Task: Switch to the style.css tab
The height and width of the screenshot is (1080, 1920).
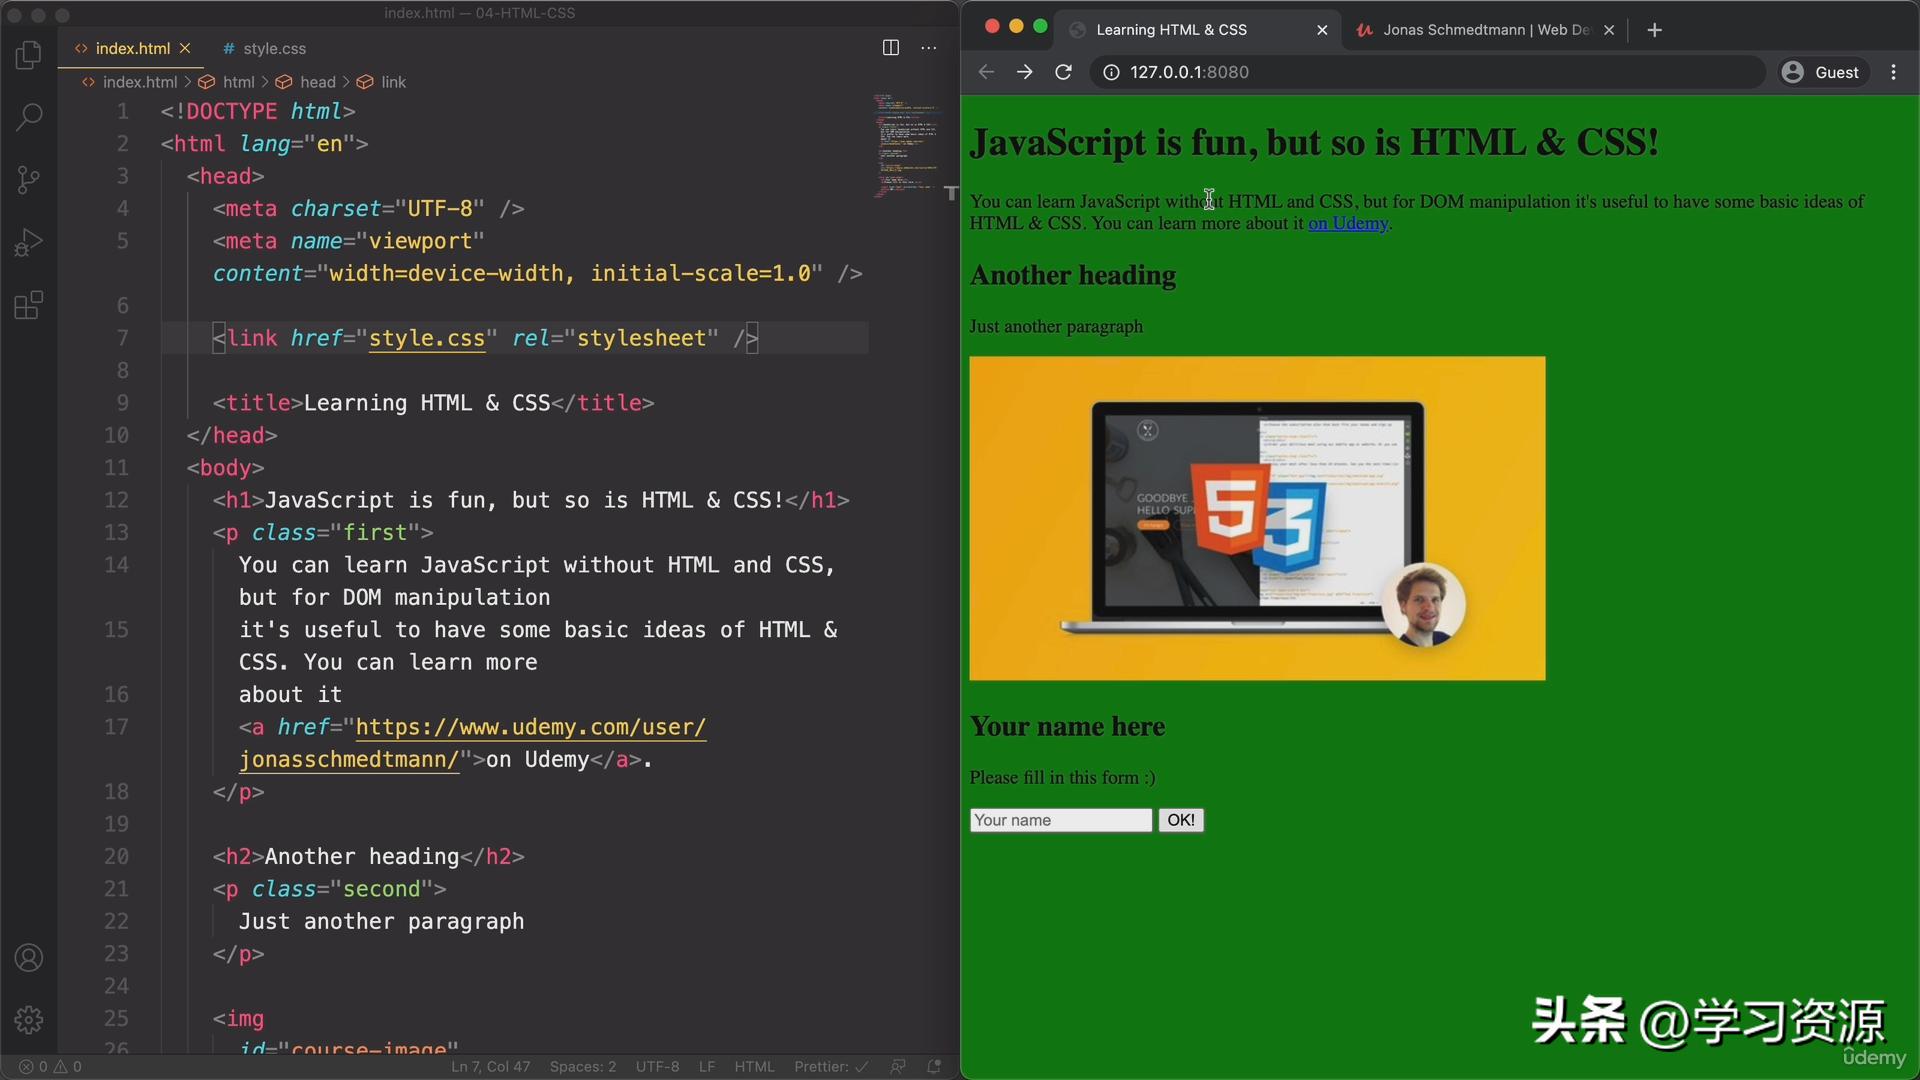Action: pyautogui.click(x=272, y=48)
